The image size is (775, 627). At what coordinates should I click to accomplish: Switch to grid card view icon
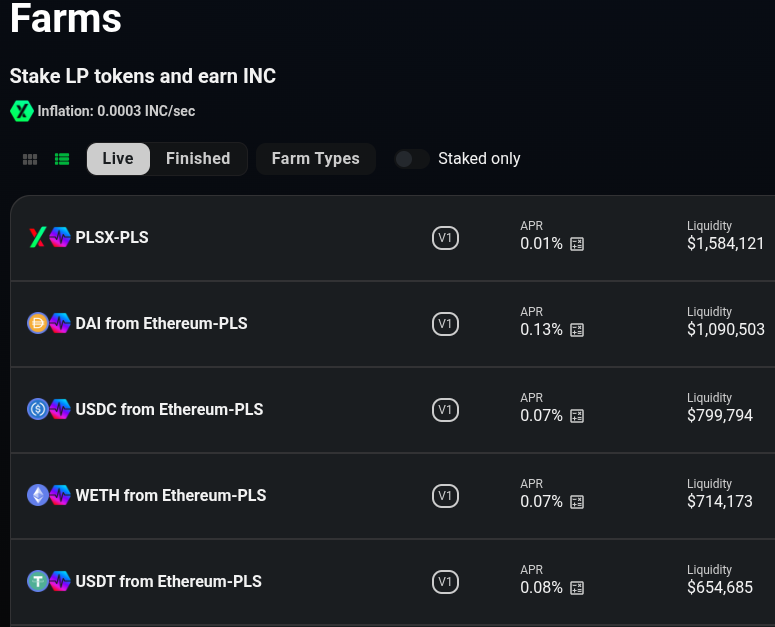(30, 159)
